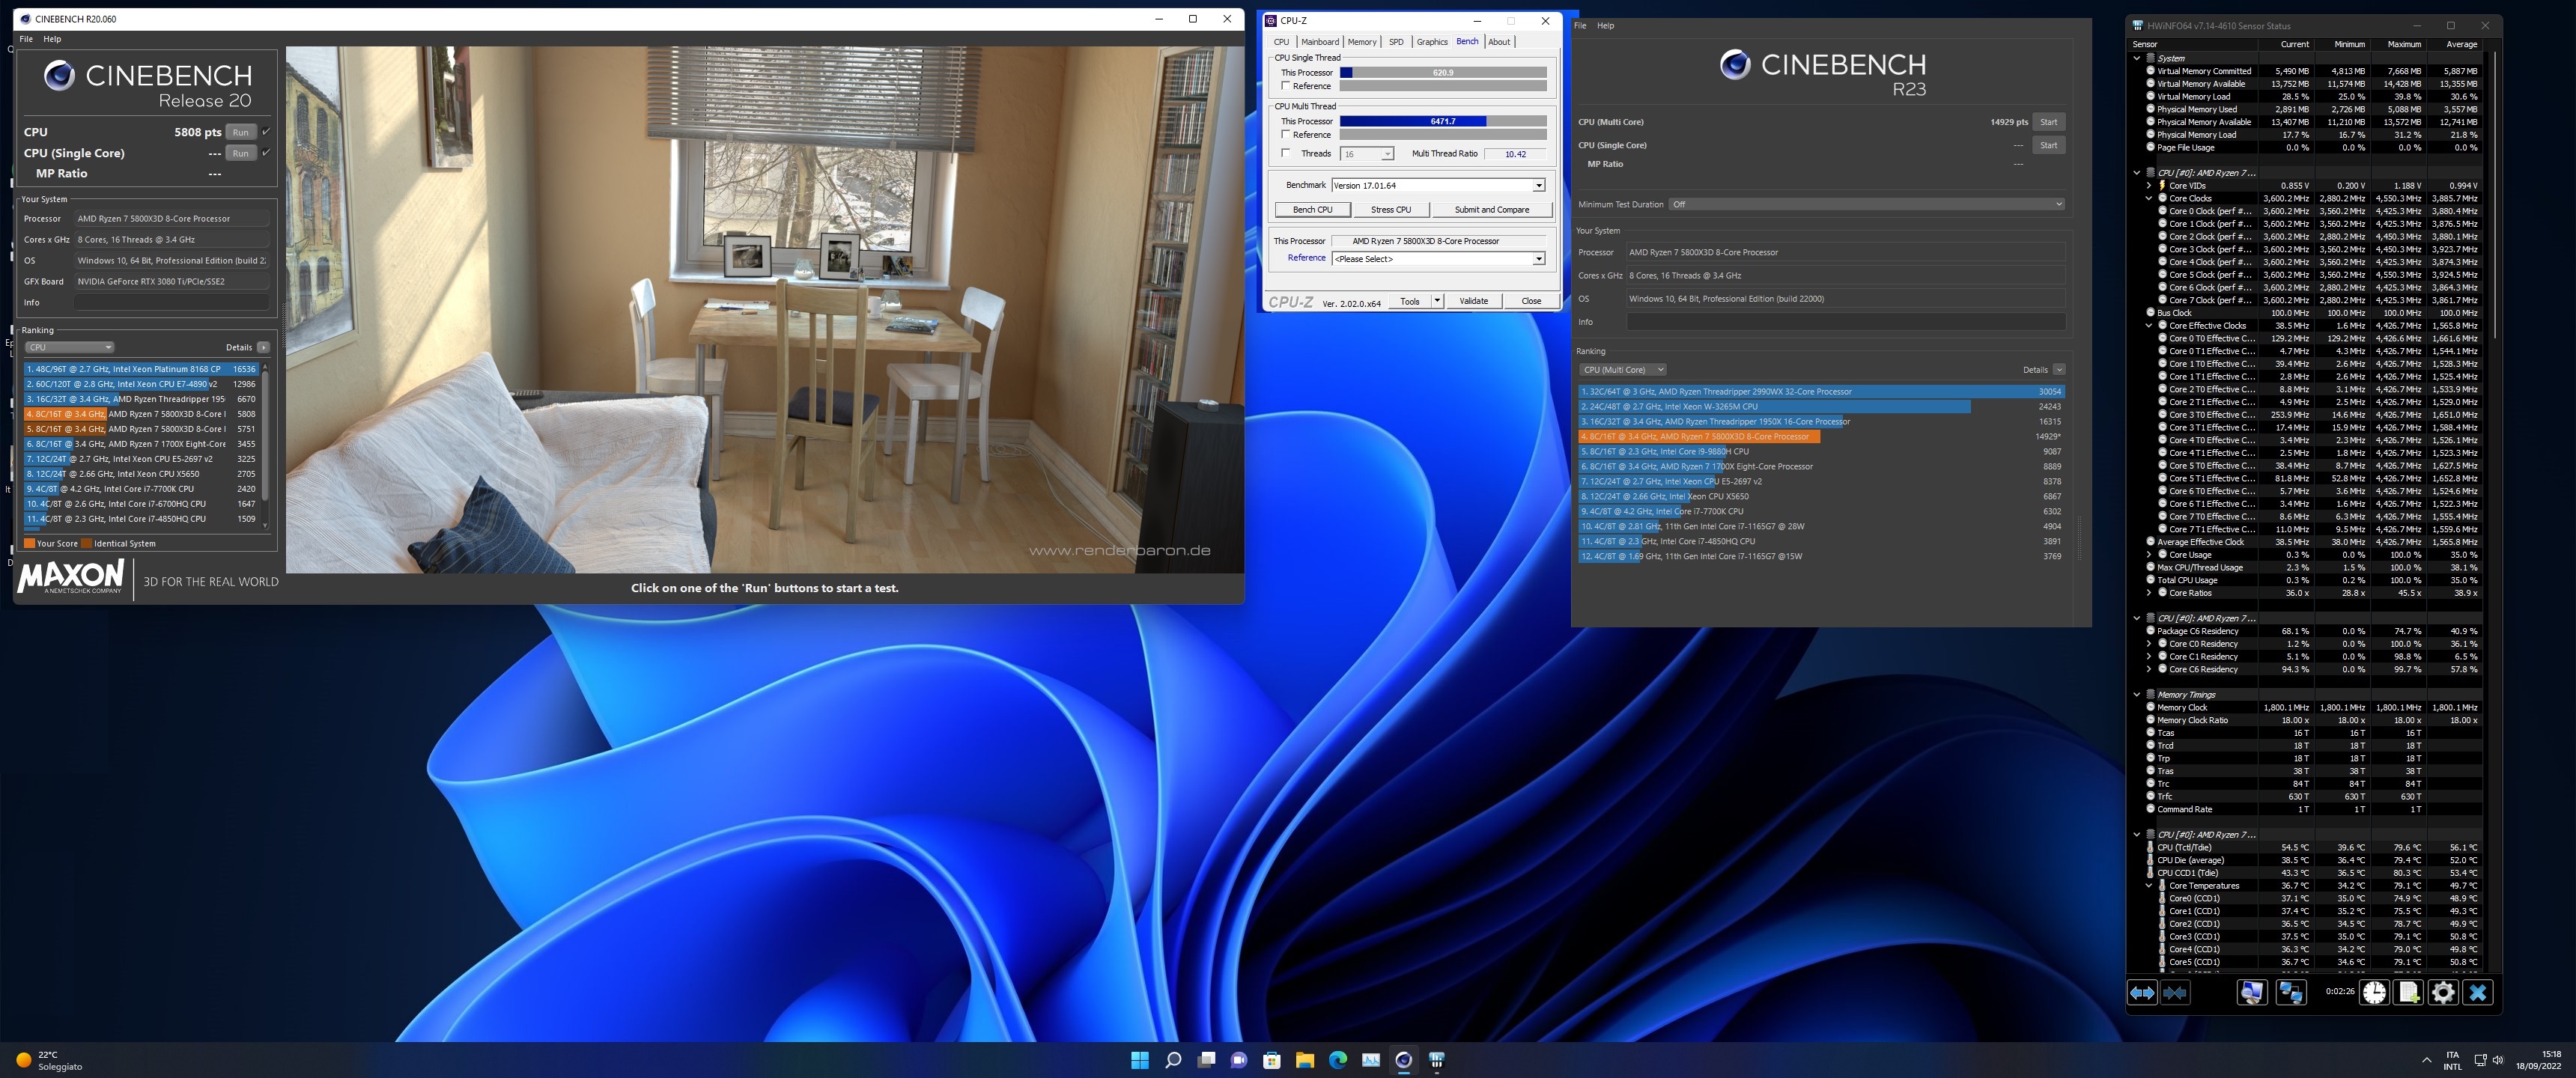The width and height of the screenshot is (2576, 1078).
Task: Open Microsoft Edge in taskbar
Action: click(x=1337, y=1060)
